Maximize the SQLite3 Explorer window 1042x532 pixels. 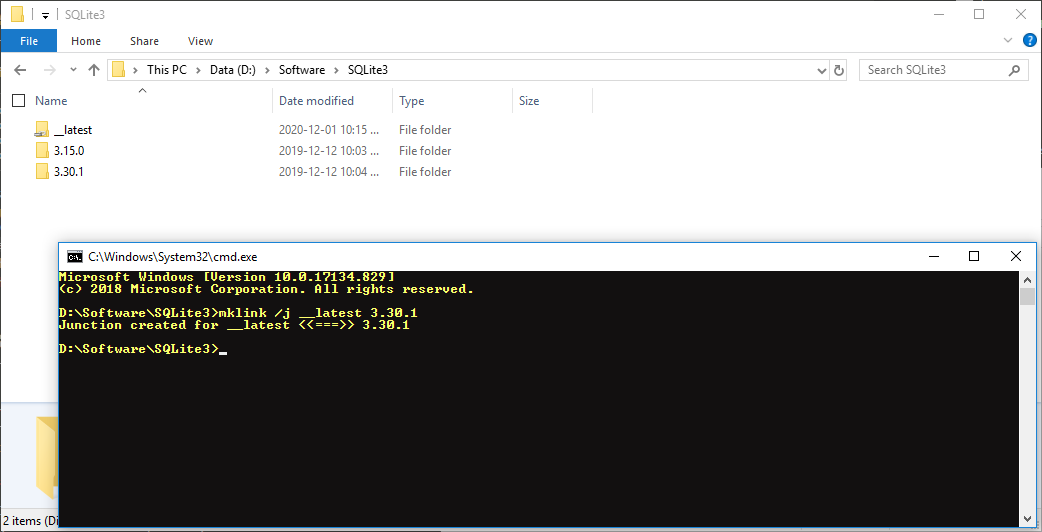tap(979, 14)
